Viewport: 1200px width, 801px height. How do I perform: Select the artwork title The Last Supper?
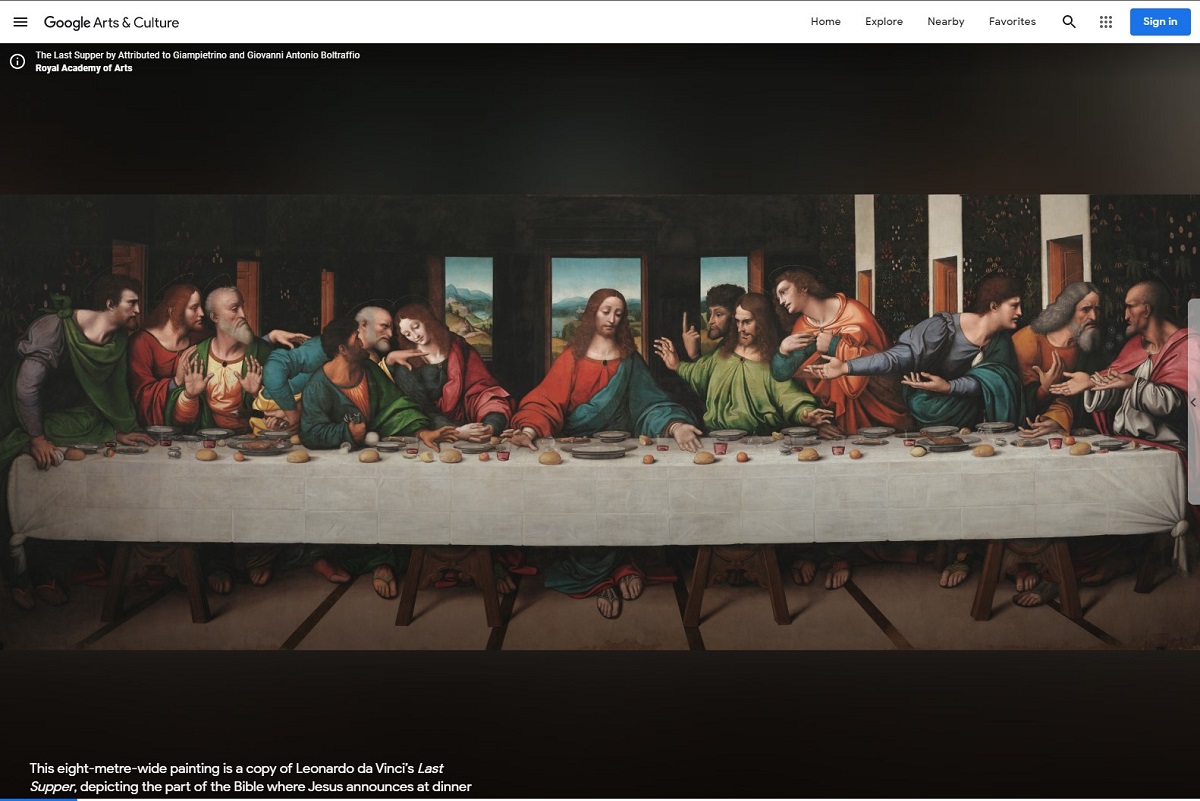(x=198, y=55)
